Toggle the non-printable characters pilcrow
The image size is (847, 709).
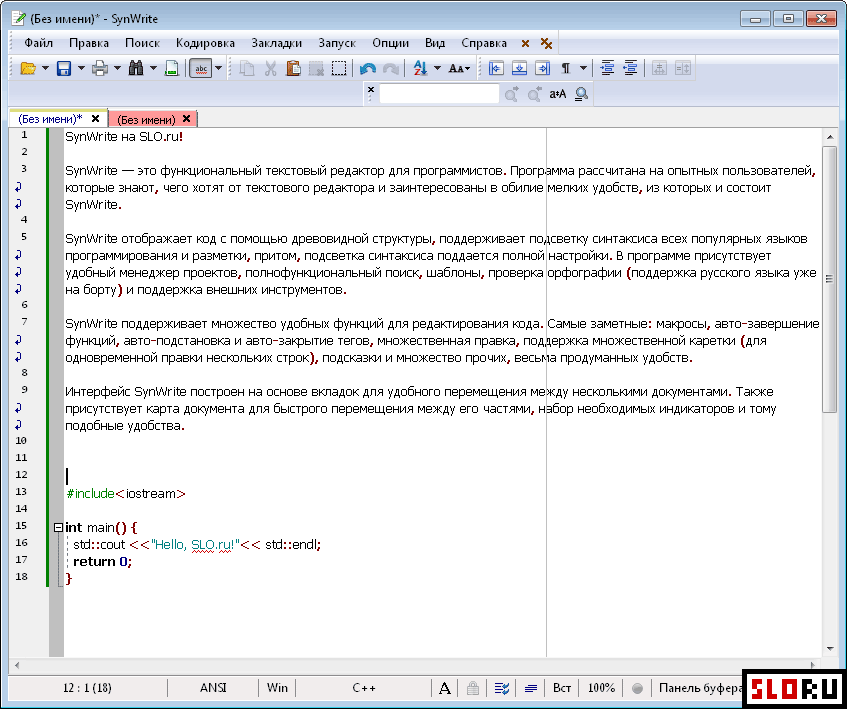(x=566, y=69)
